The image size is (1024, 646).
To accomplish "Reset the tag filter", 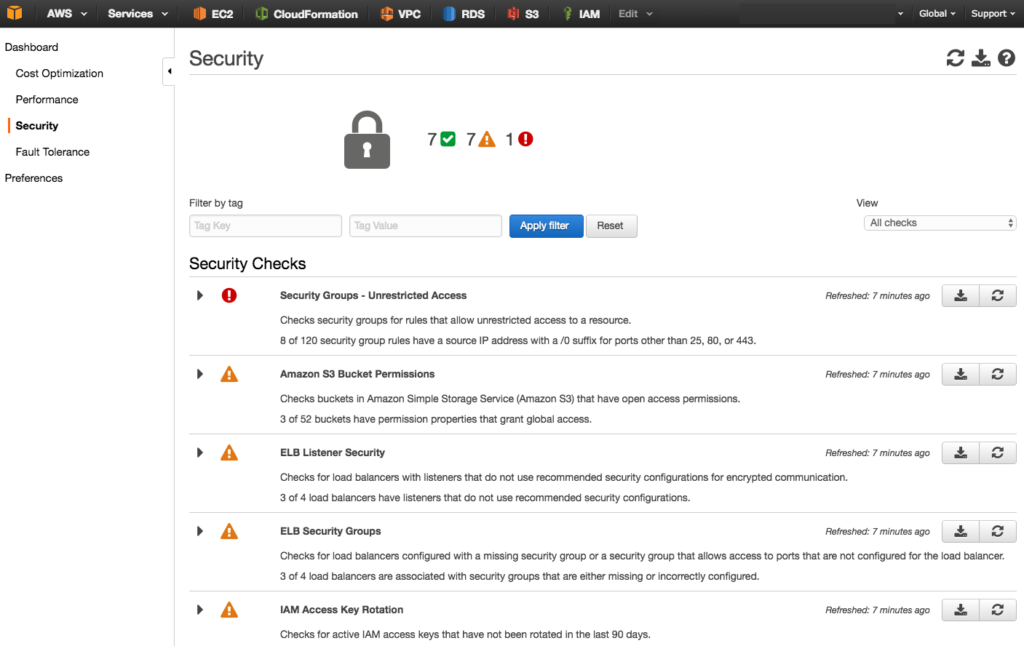I will click(611, 225).
